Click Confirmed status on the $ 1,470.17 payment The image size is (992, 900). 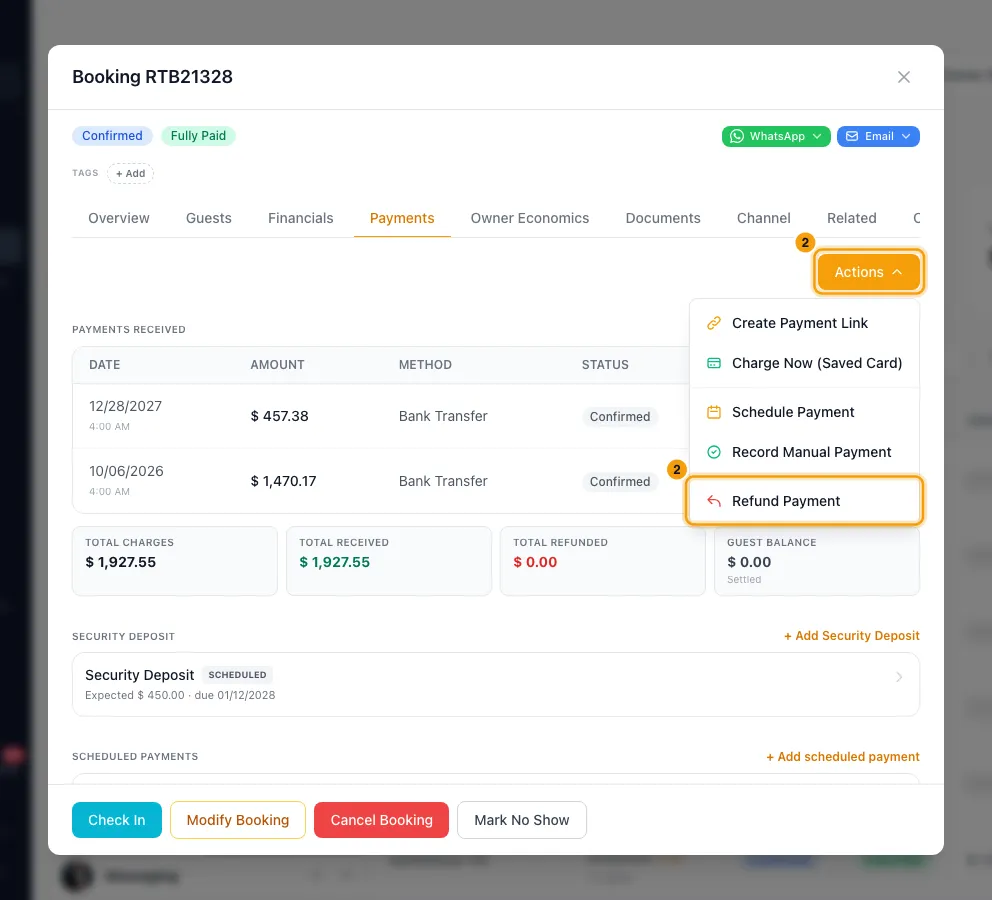point(619,482)
